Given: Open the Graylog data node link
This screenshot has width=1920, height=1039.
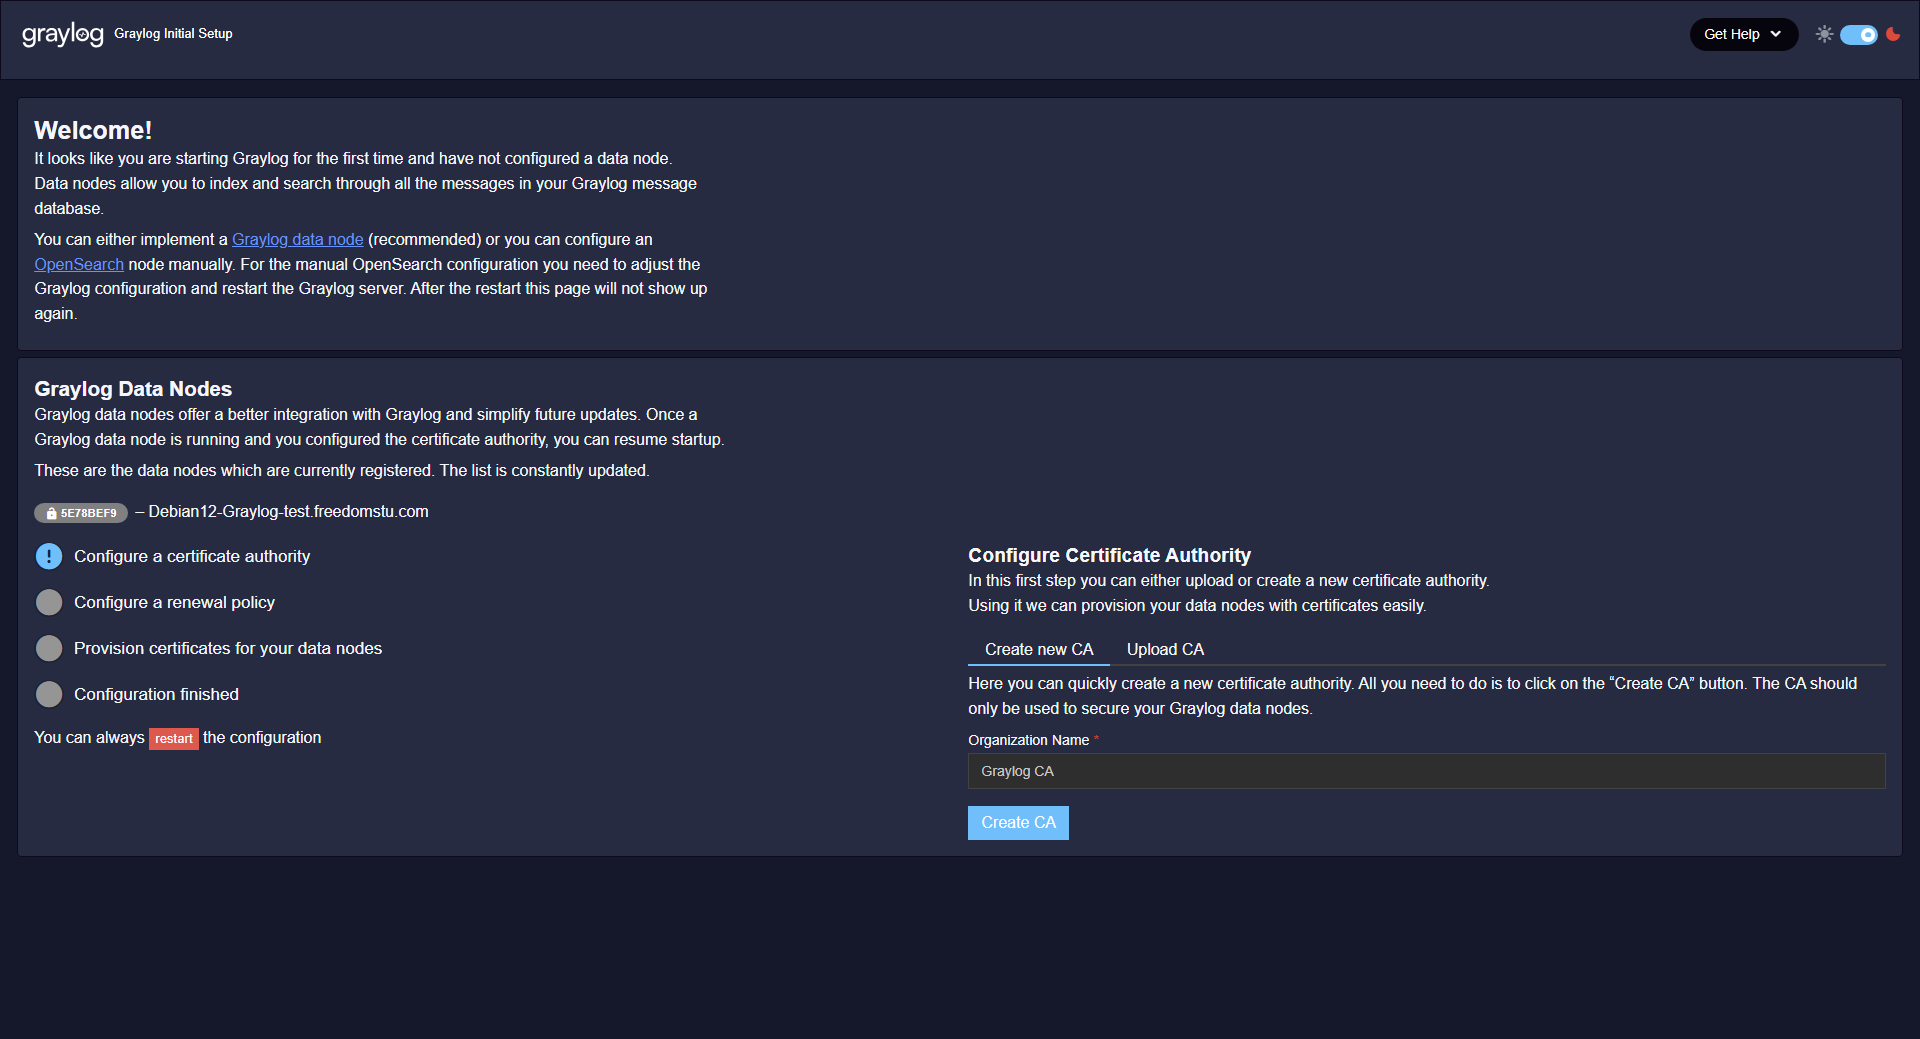Looking at the screenshot, I should tap(297, 240).
